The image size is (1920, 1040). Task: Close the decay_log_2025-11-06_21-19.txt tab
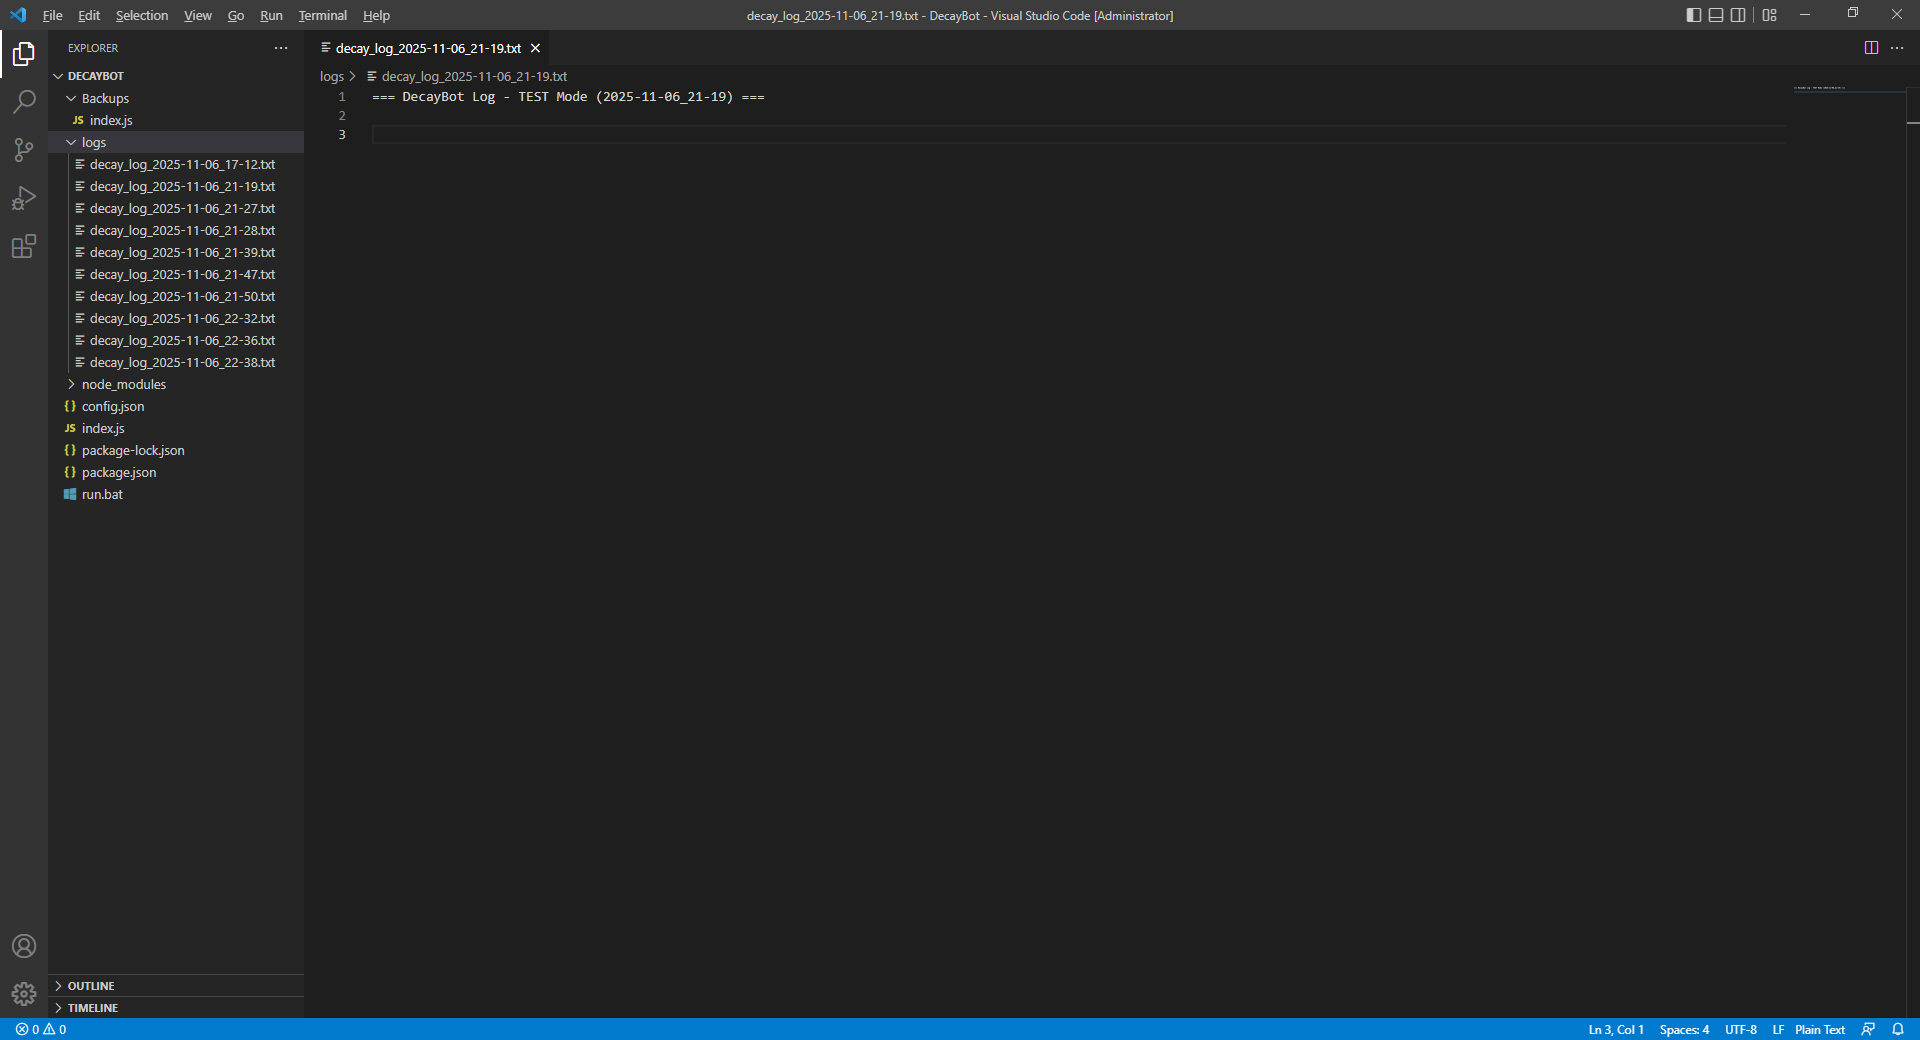(x=536, y=48)
